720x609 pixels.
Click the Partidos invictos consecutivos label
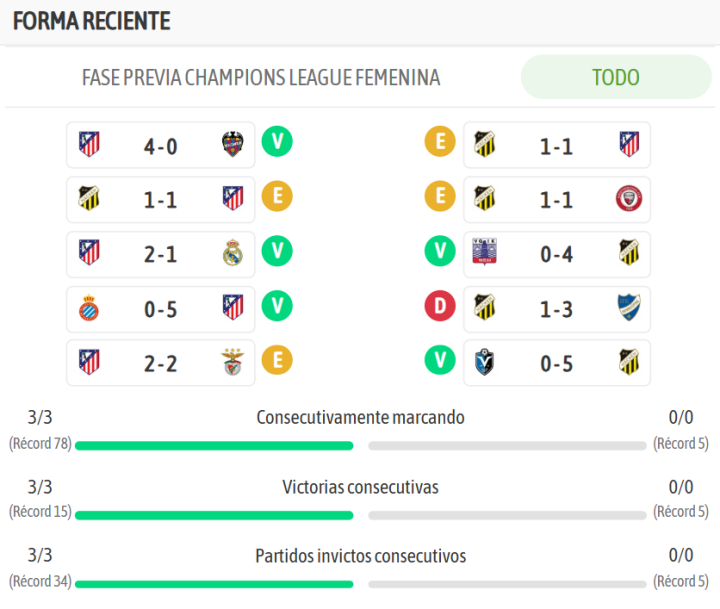click(360, 556)
